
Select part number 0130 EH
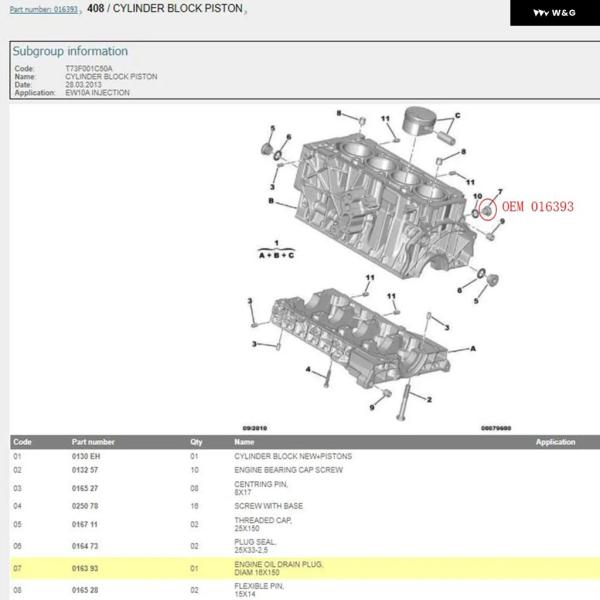[x=85, y=456]
